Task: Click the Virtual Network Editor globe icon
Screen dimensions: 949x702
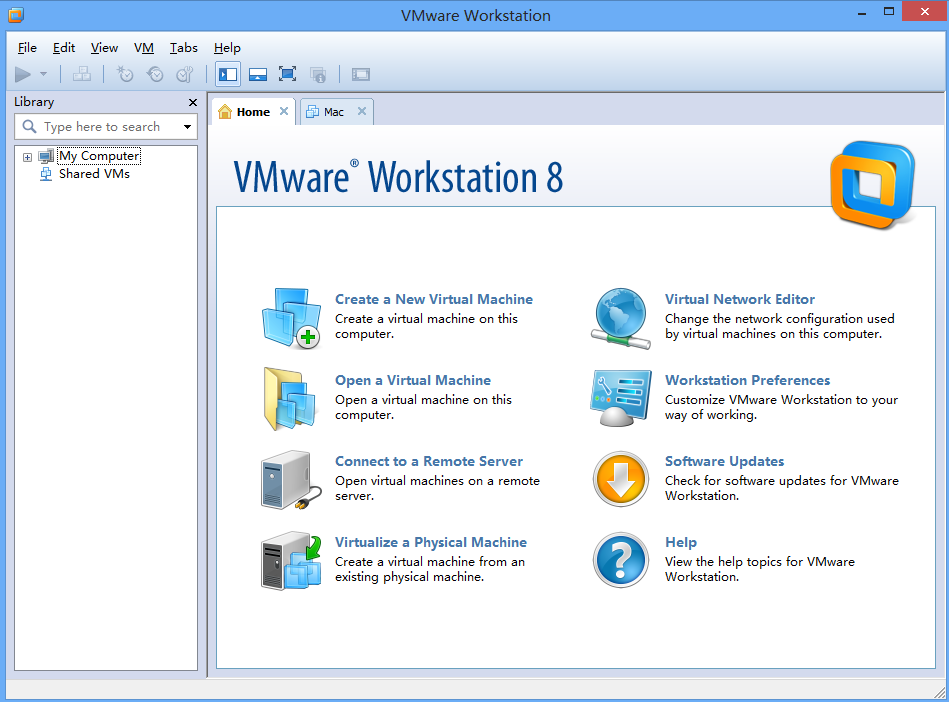Action: [x=621, y=318]
